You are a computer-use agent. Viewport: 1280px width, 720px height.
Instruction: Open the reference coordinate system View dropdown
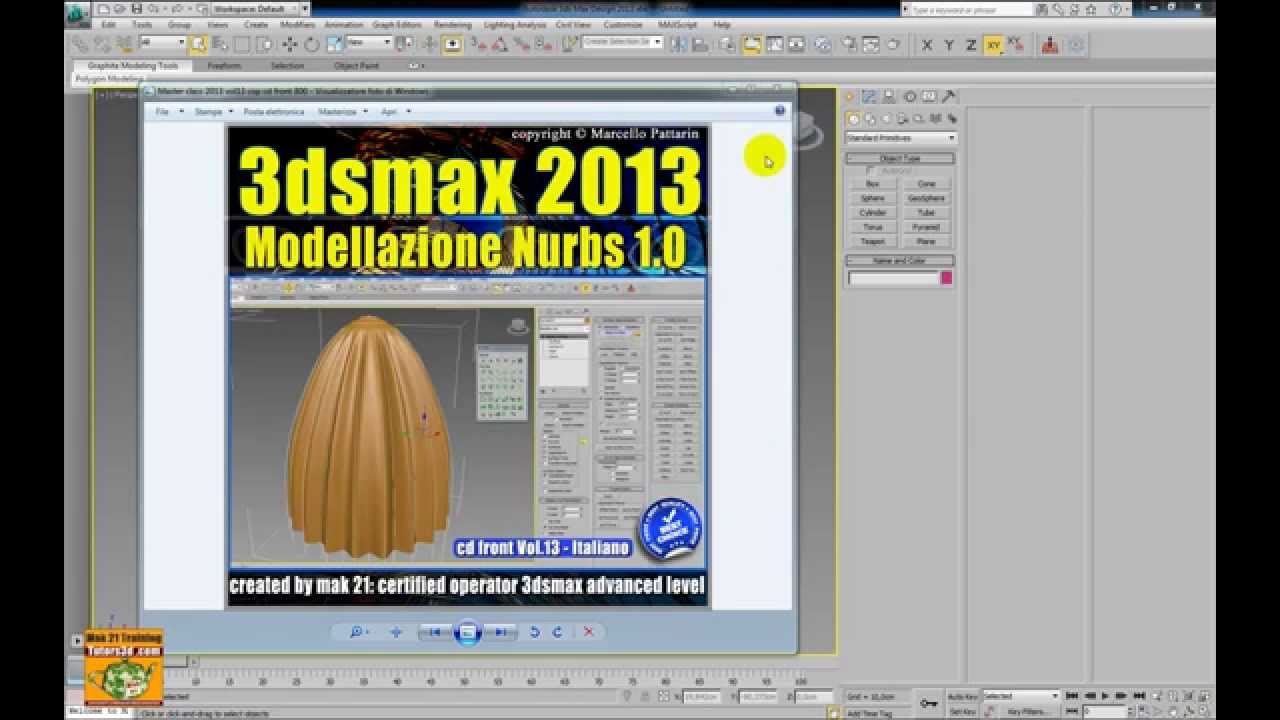pyautogui.click(x=368, y=43)
